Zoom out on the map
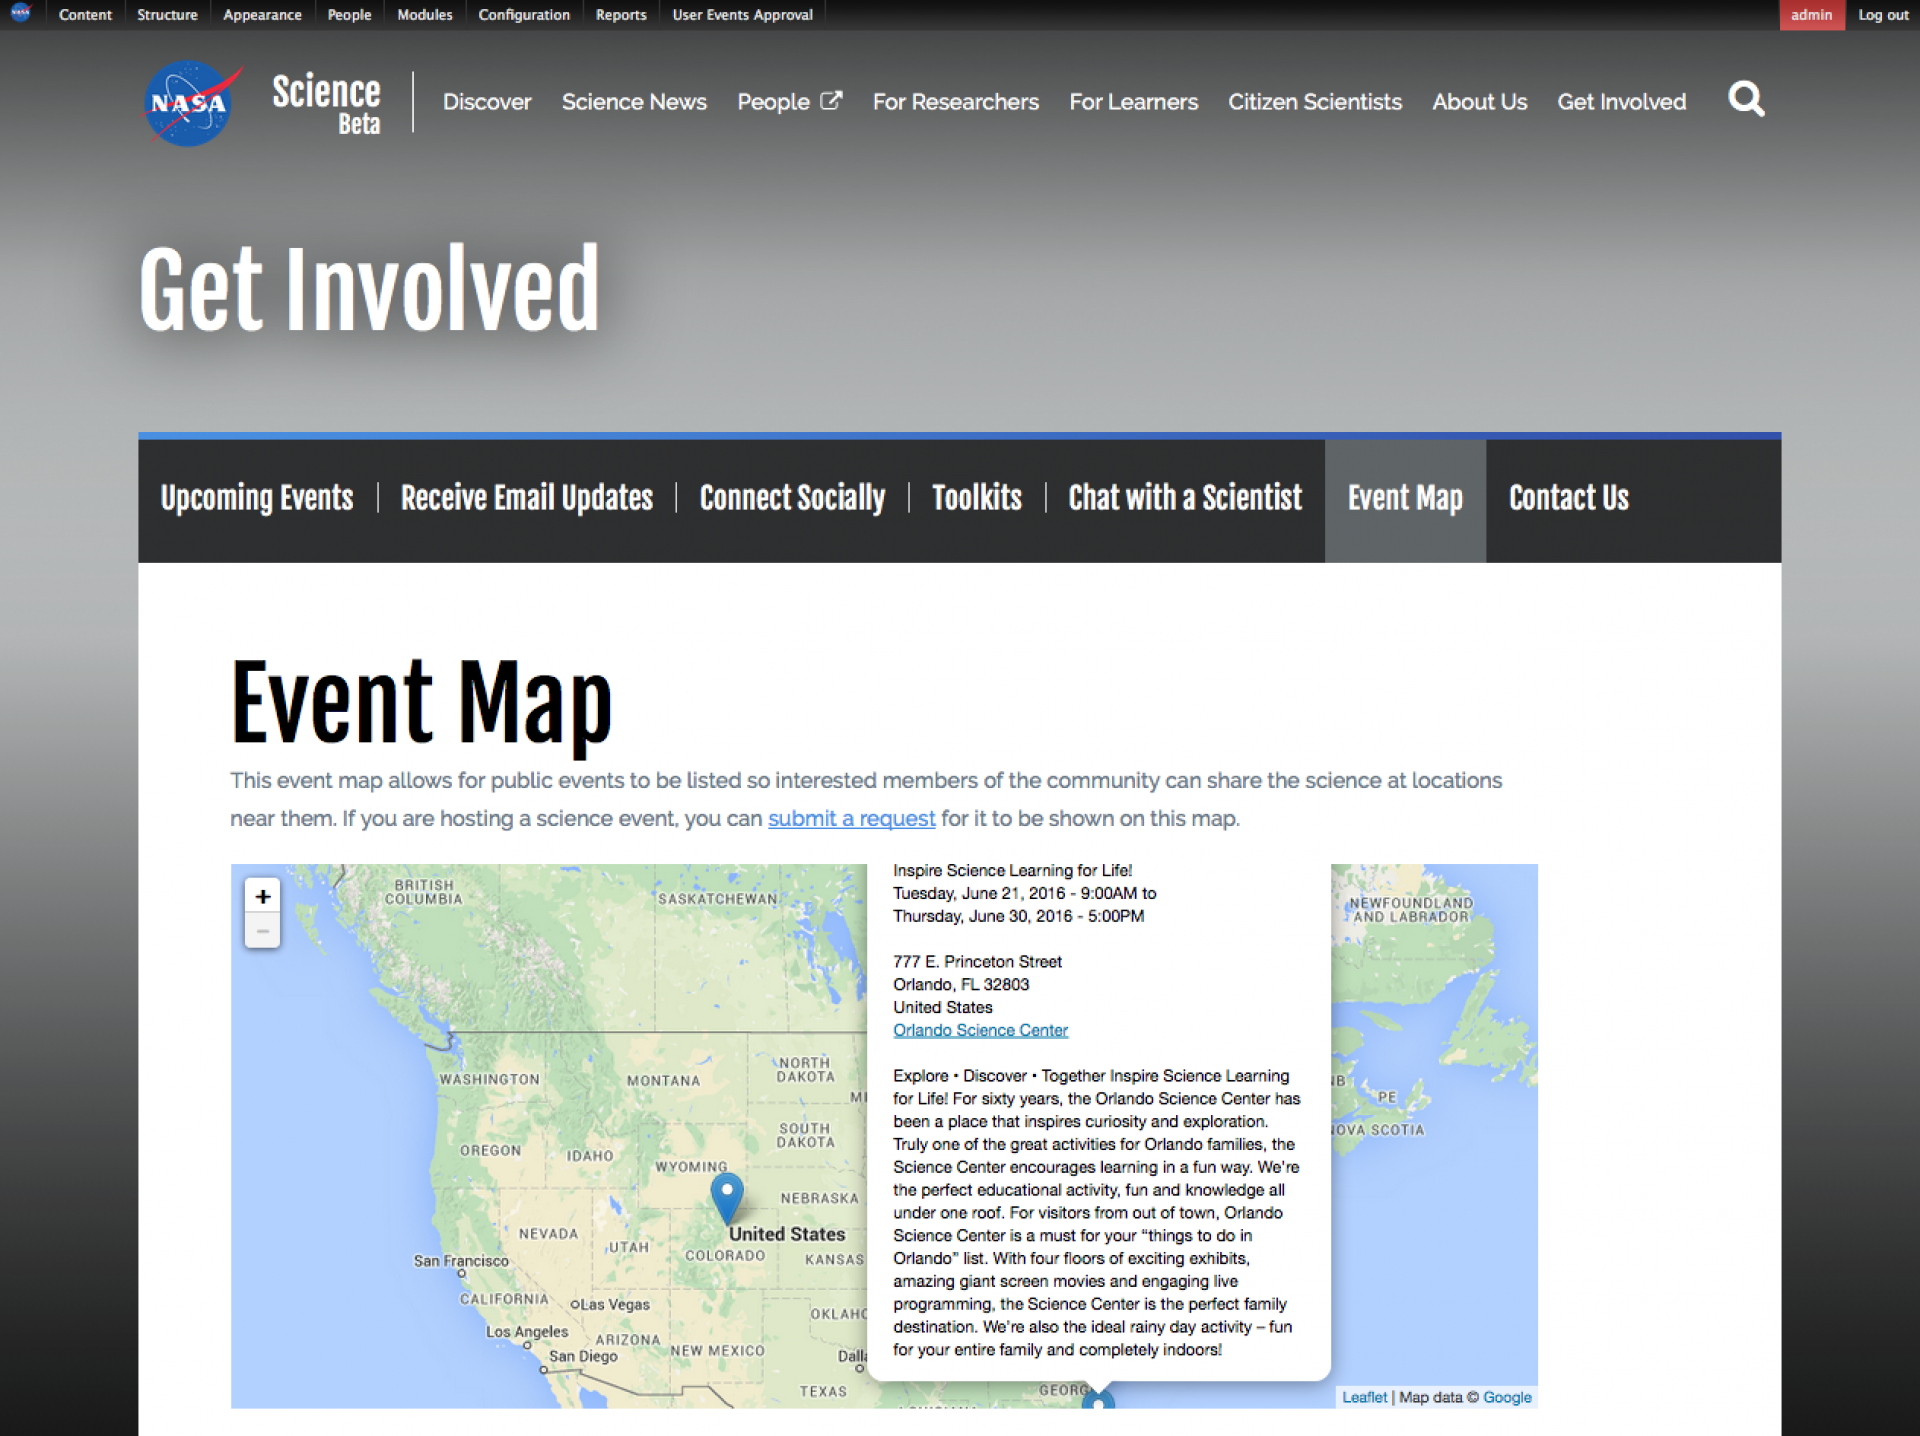 click(263, 931)
